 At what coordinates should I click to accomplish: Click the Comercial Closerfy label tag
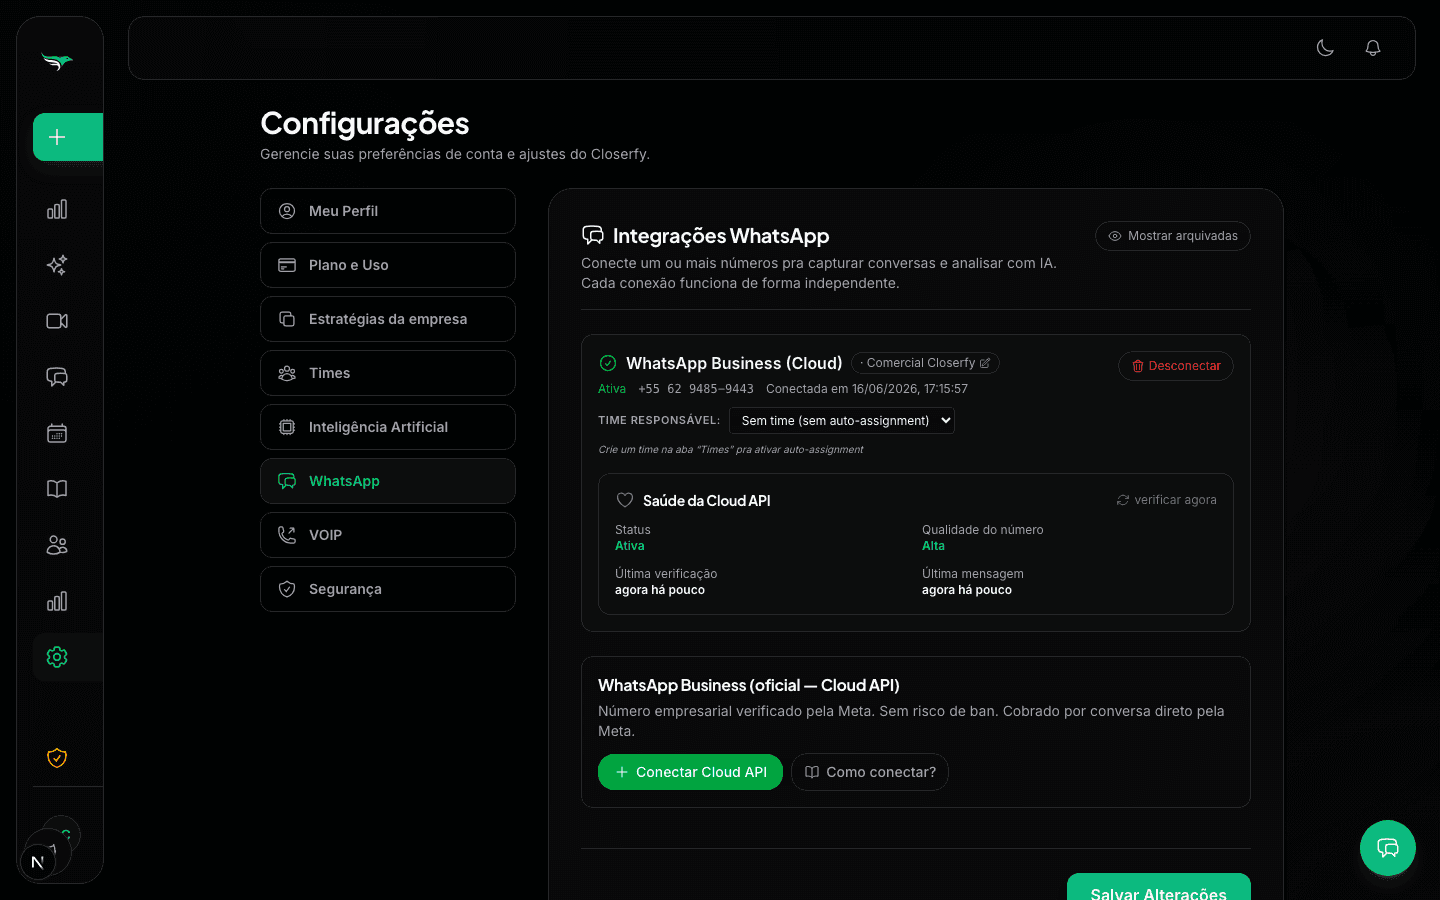pyautogui.click(x=925, y=363)
